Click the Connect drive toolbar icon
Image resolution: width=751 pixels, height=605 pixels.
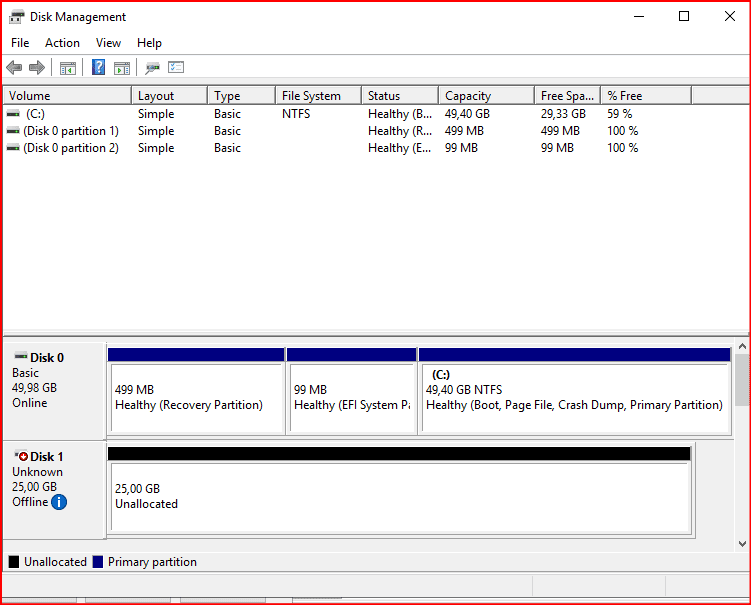point(152,68)
